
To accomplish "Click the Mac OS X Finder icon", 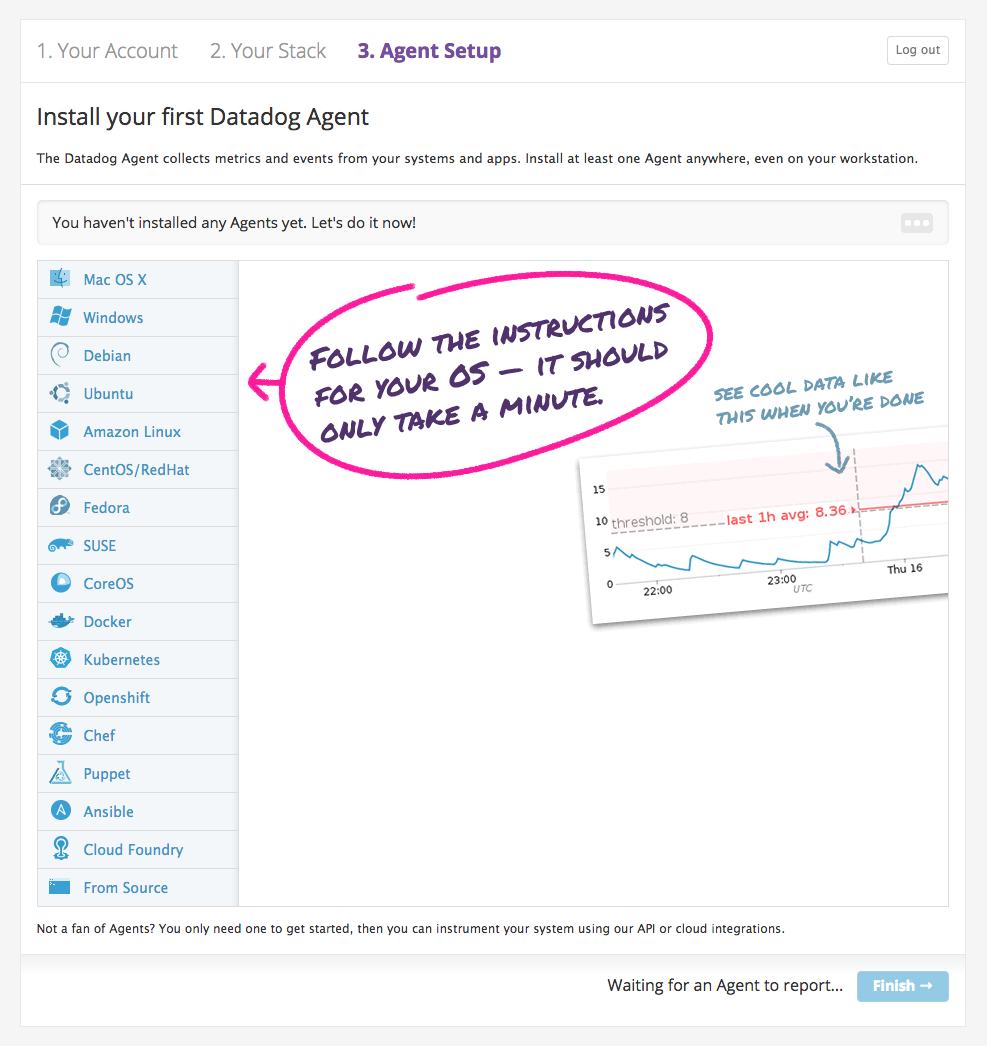I will pos(60,279).
